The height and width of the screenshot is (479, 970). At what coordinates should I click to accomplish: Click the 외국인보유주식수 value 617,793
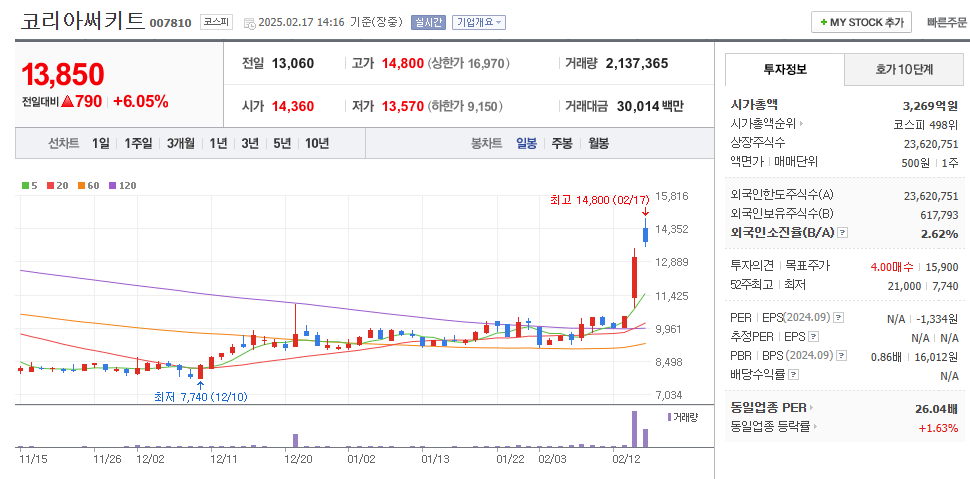tap(940, 214)
